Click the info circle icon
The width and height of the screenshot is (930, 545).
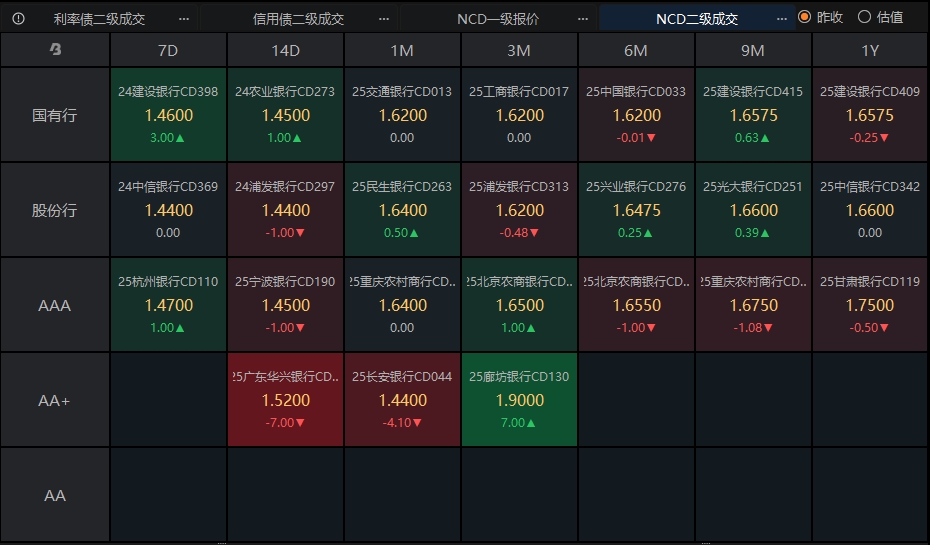[x=18, y=18]
